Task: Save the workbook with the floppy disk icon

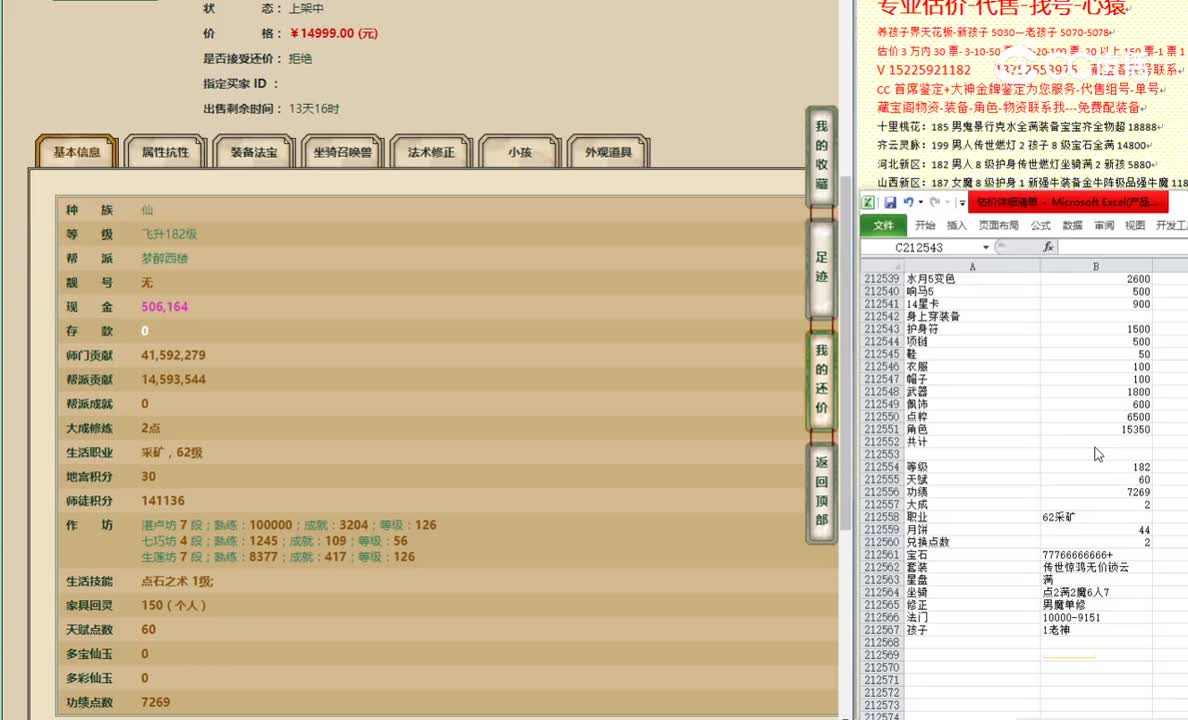Action: coord(890,202)
